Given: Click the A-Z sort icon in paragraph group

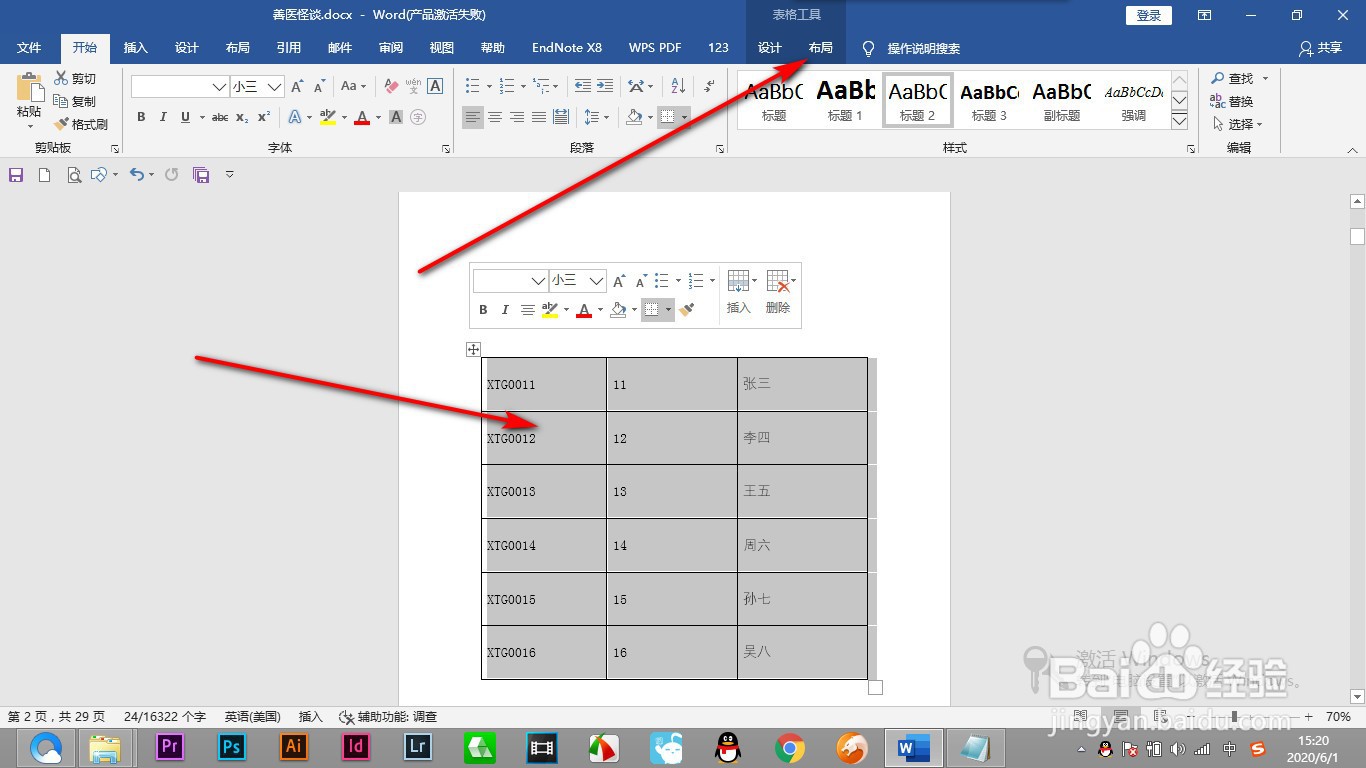Looking at the screenshot, I should coord(677,87).
